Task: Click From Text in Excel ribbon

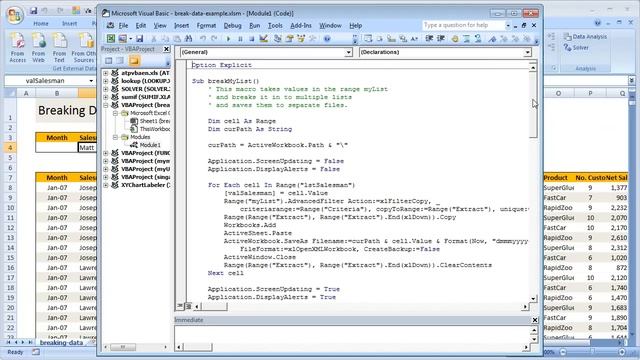Action: tap(59, 48)
